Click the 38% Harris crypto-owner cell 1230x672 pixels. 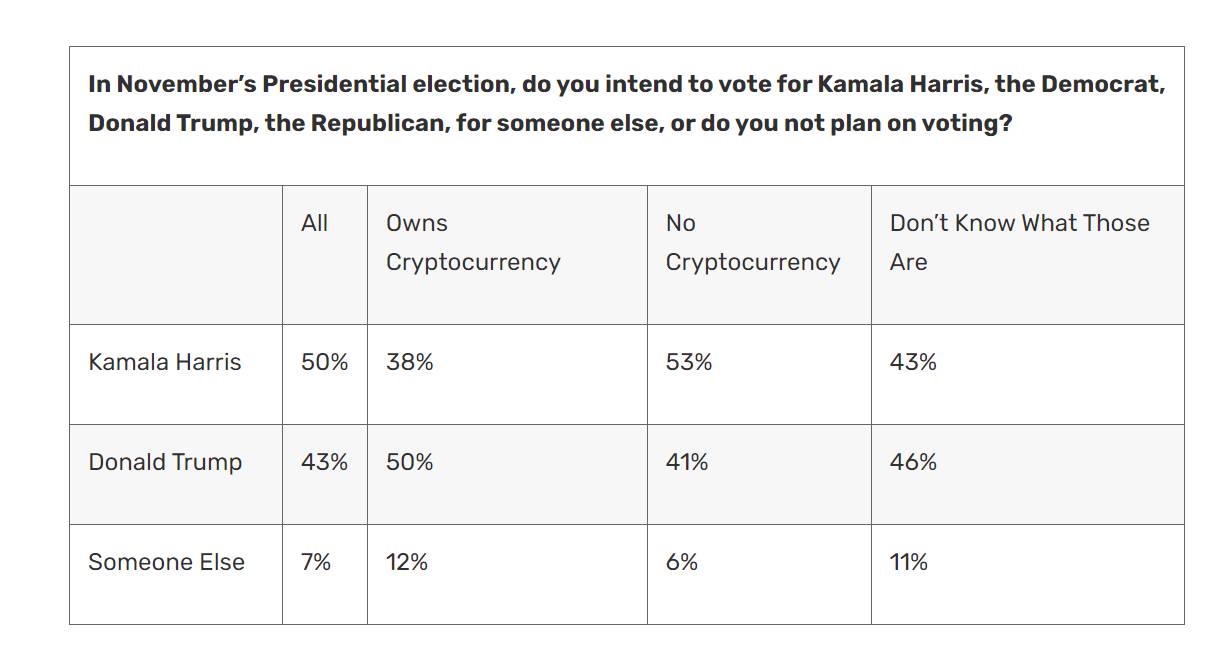(x=410, y=362)
